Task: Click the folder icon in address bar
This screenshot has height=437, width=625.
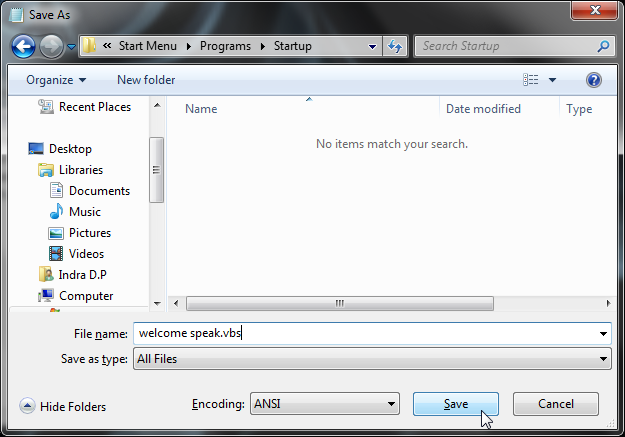Action: (x=89, y=46)
